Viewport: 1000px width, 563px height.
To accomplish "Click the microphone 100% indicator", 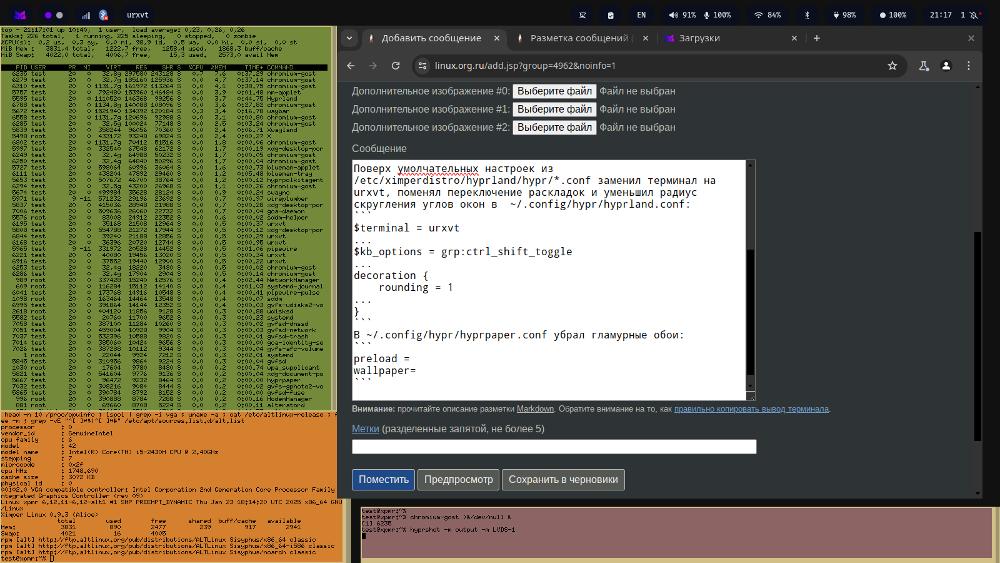I will click(717, 15).
